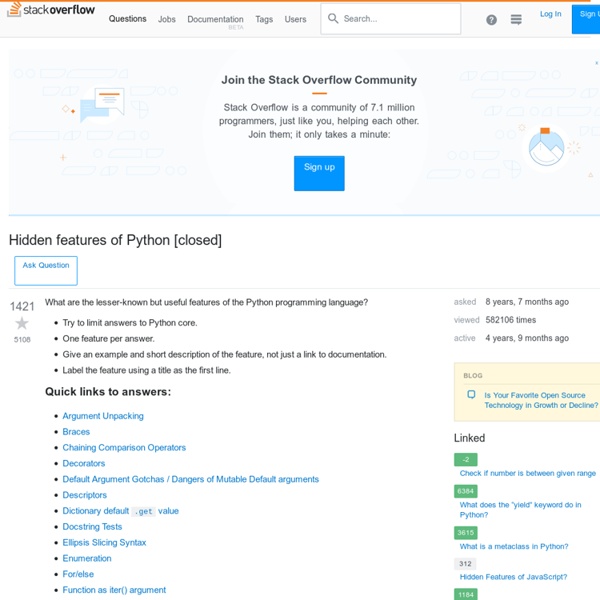600x600 pixels.
Task: Open the Enumeration link
Action: (87, 558)
